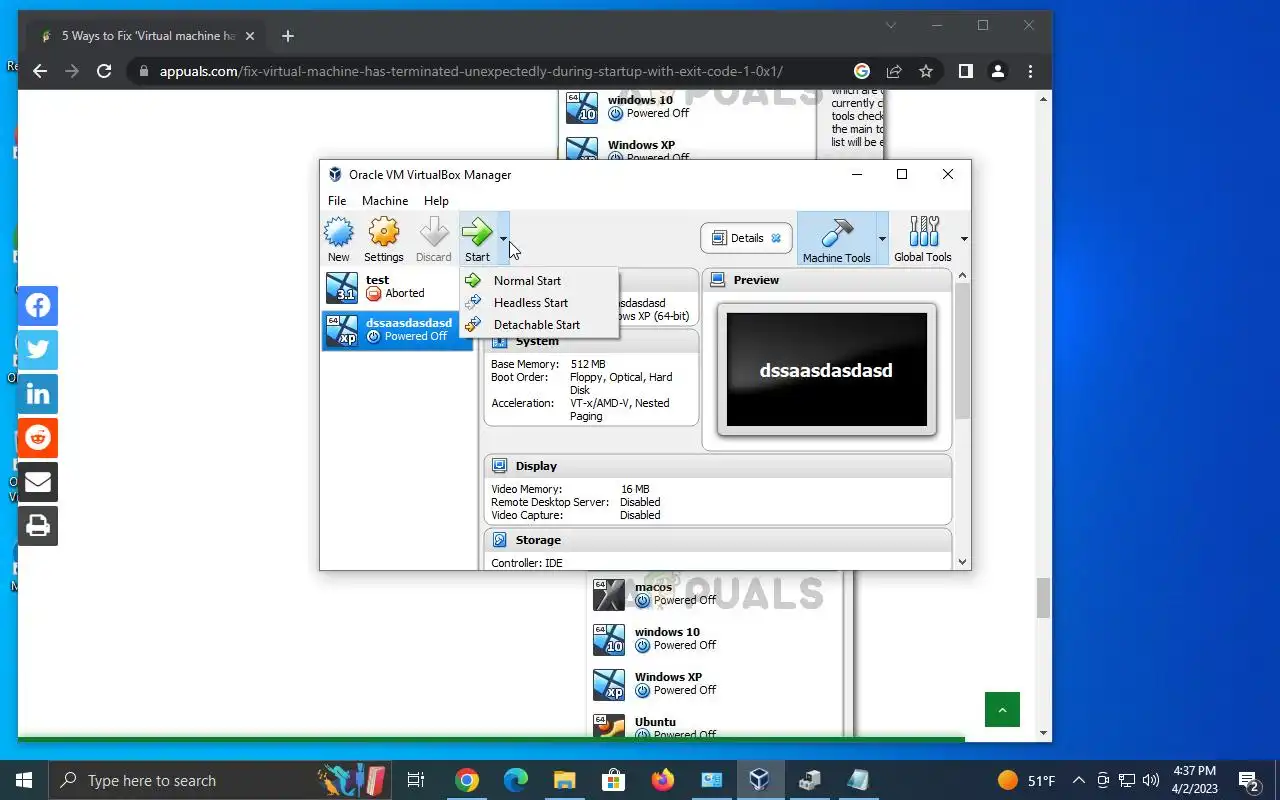
Task: Open Firefox from the taskbar
Action: click(x=662, y=780)
